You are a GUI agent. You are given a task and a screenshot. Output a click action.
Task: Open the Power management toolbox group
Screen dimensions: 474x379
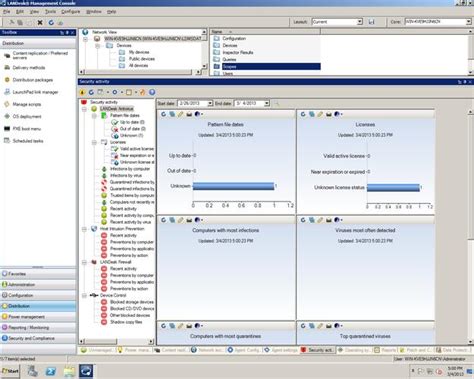[x=38, y=317]
